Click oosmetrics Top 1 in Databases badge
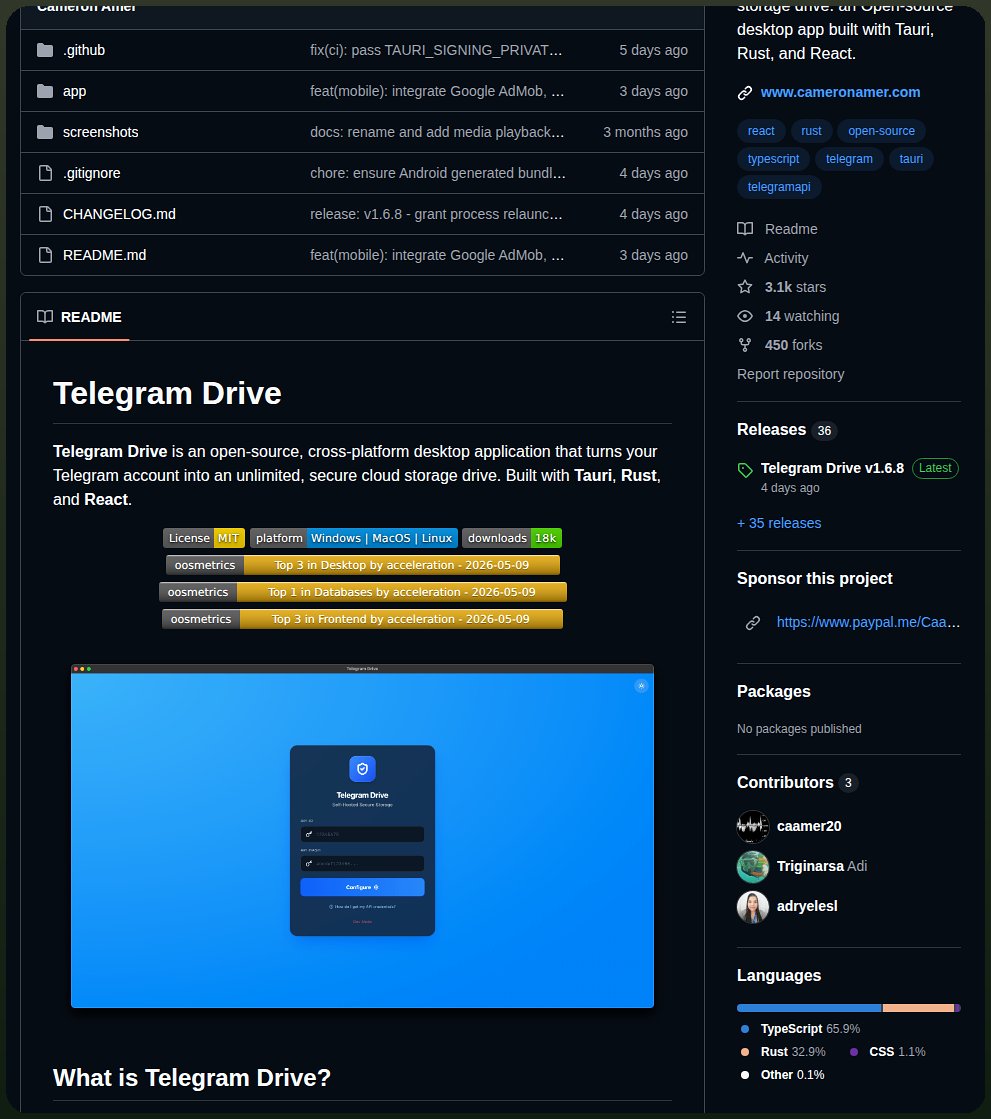 pyautogui.click(x=362, y=592)
